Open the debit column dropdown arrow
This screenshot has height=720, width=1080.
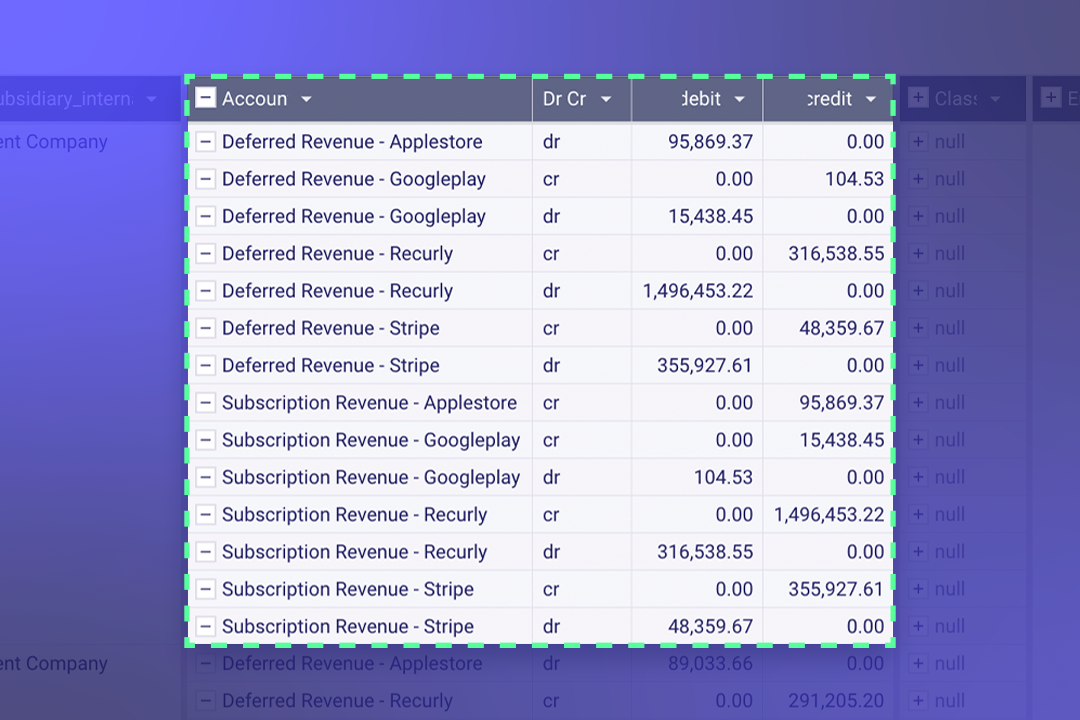coord(740,99)
